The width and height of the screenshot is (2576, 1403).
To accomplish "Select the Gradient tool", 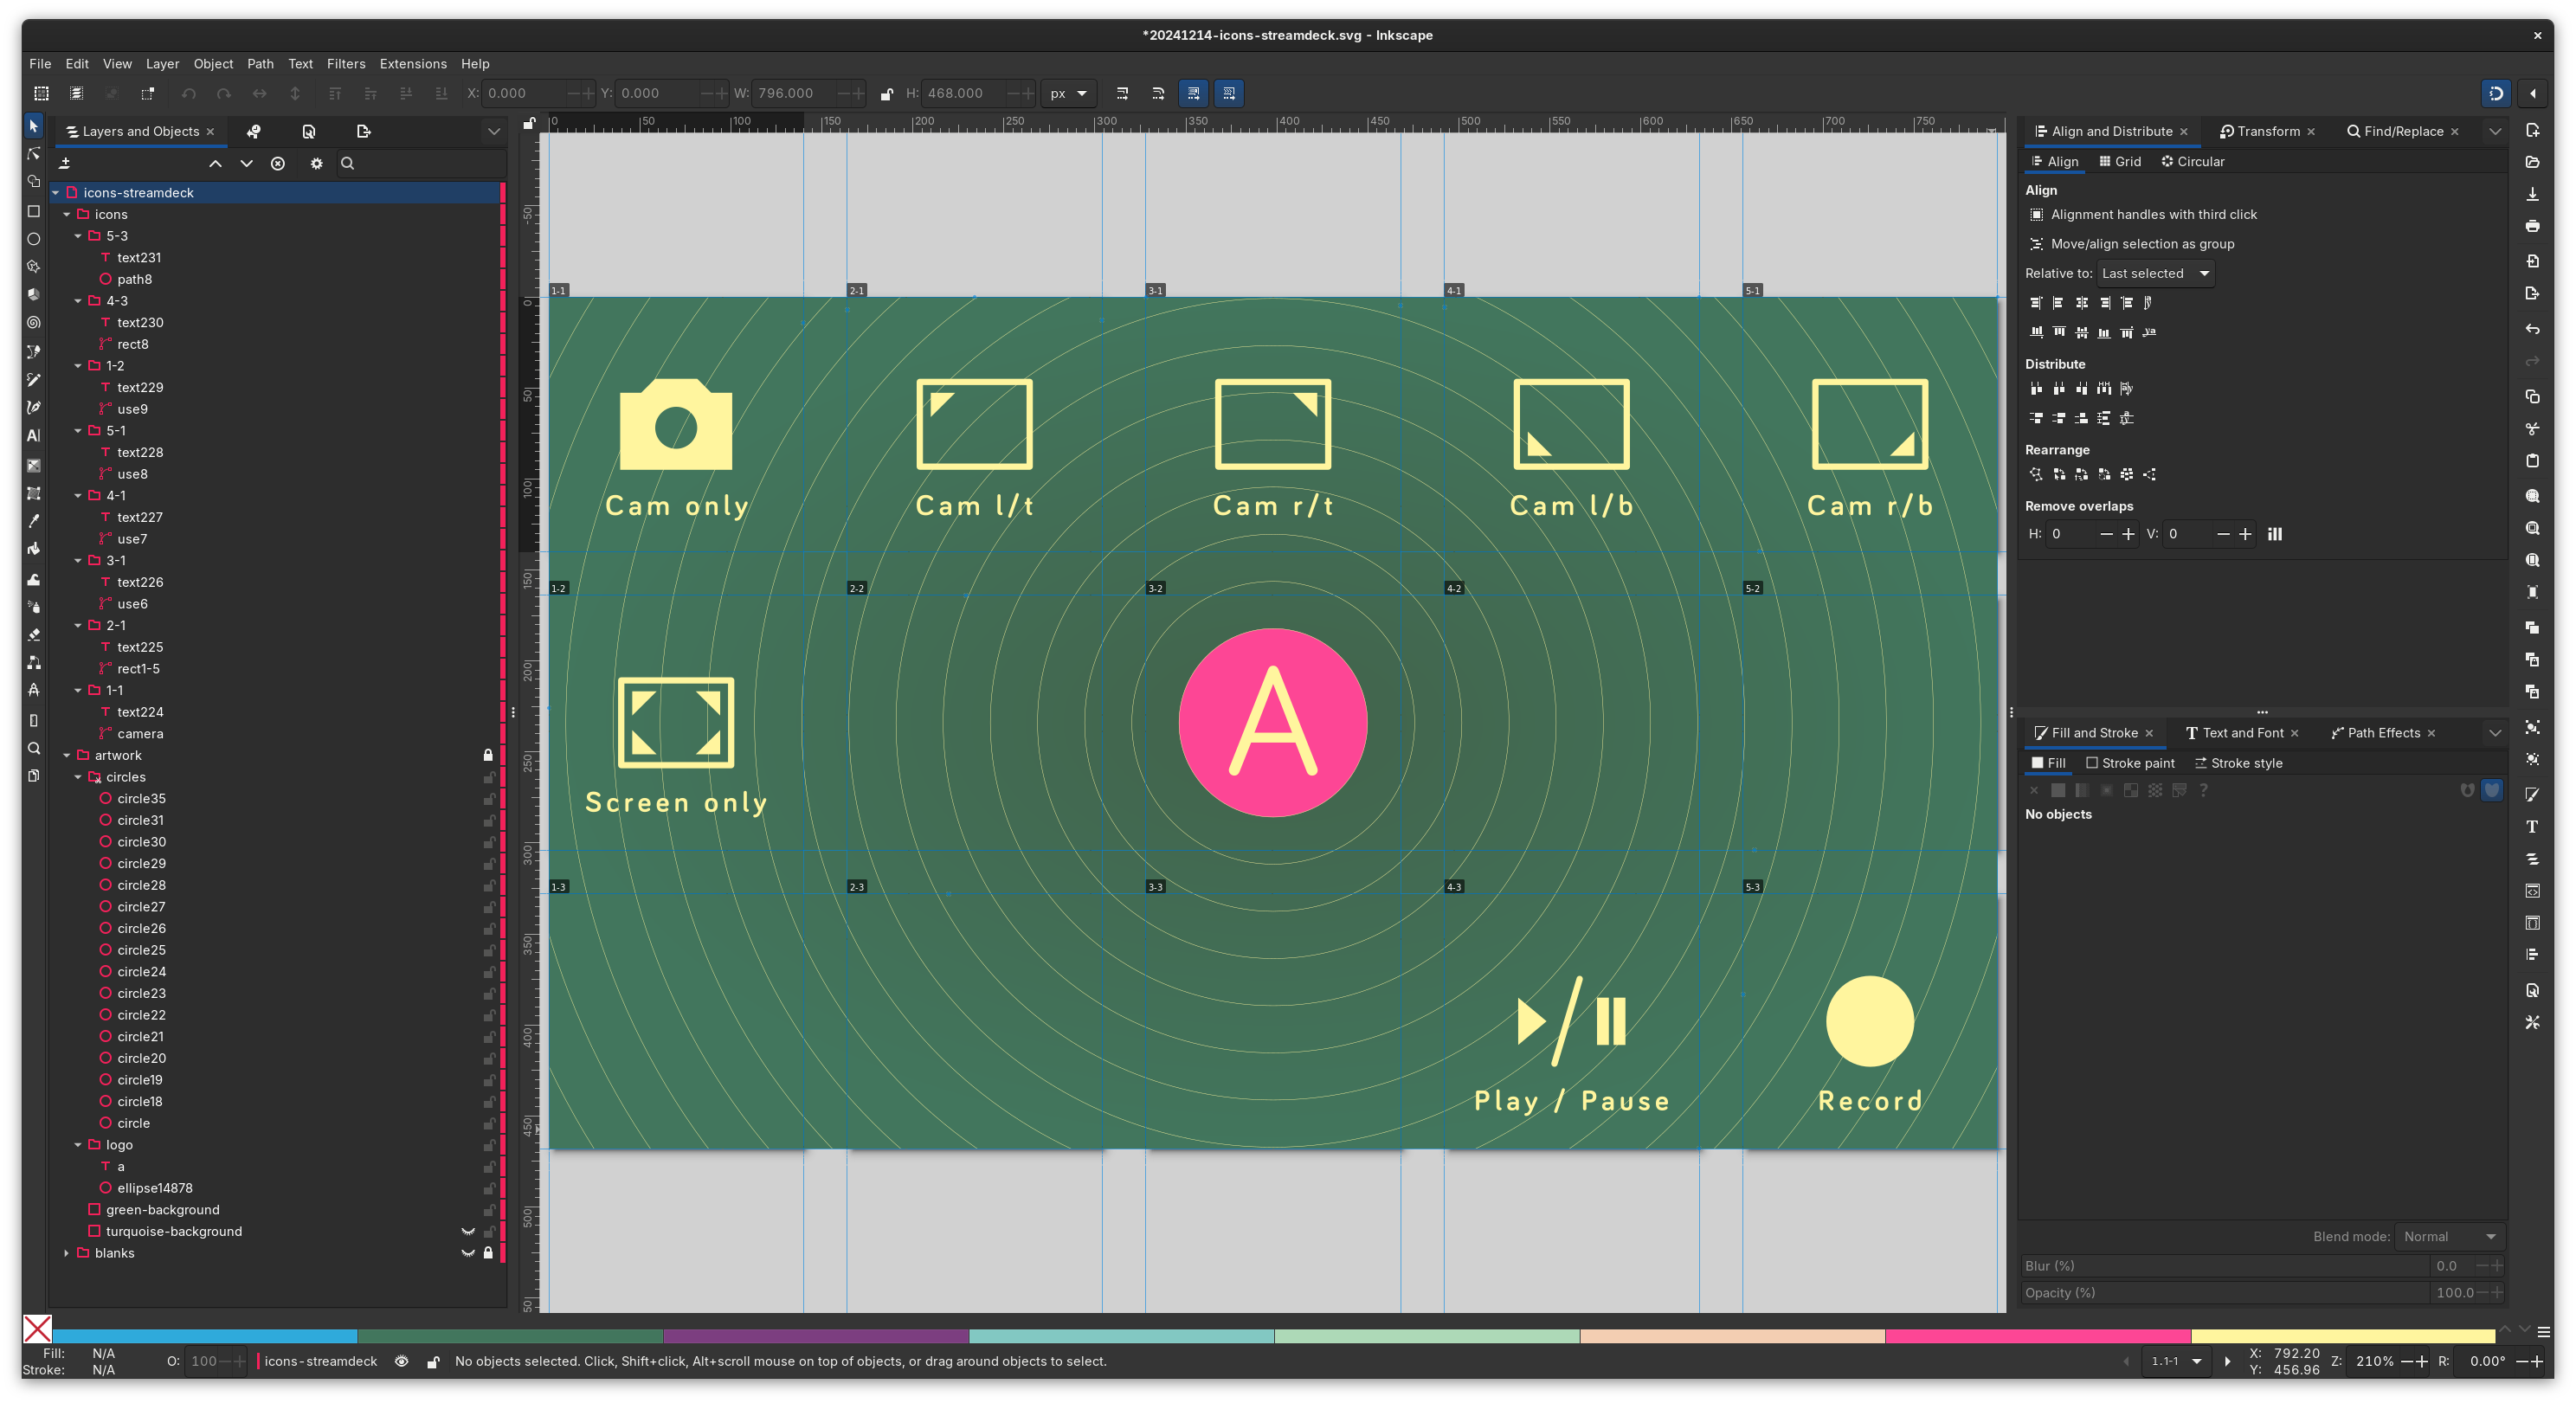I will [x=33, y=465].
